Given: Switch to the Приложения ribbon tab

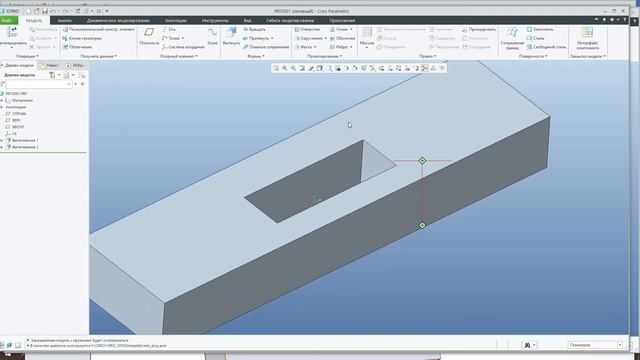Looking at the screenshot, I should click(342, 20).
